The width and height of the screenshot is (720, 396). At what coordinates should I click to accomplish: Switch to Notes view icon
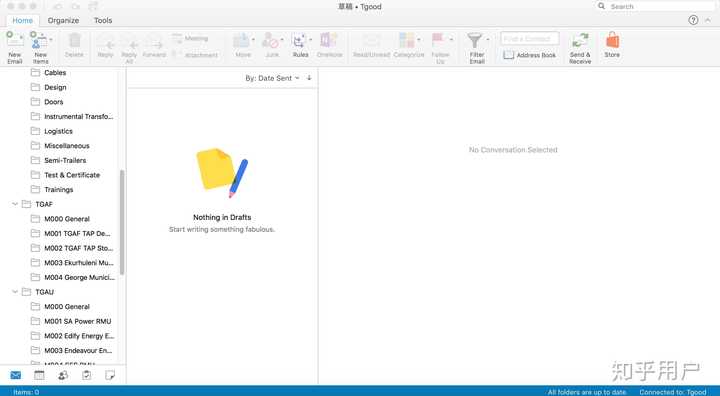(110, 375)
